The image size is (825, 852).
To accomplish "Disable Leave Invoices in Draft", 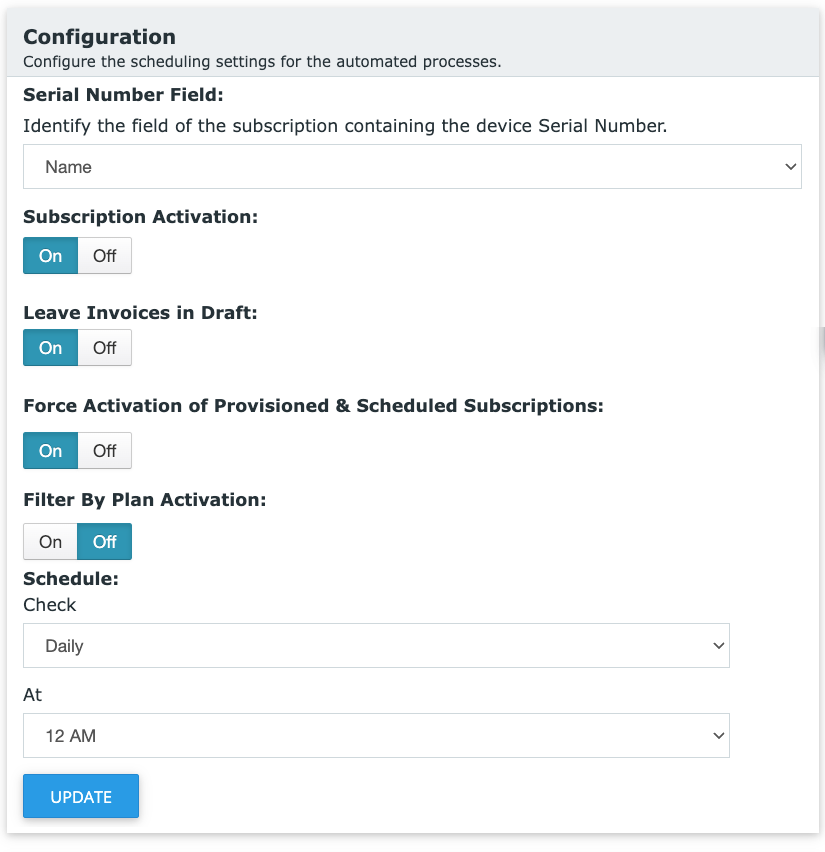I will coord(105,347).
